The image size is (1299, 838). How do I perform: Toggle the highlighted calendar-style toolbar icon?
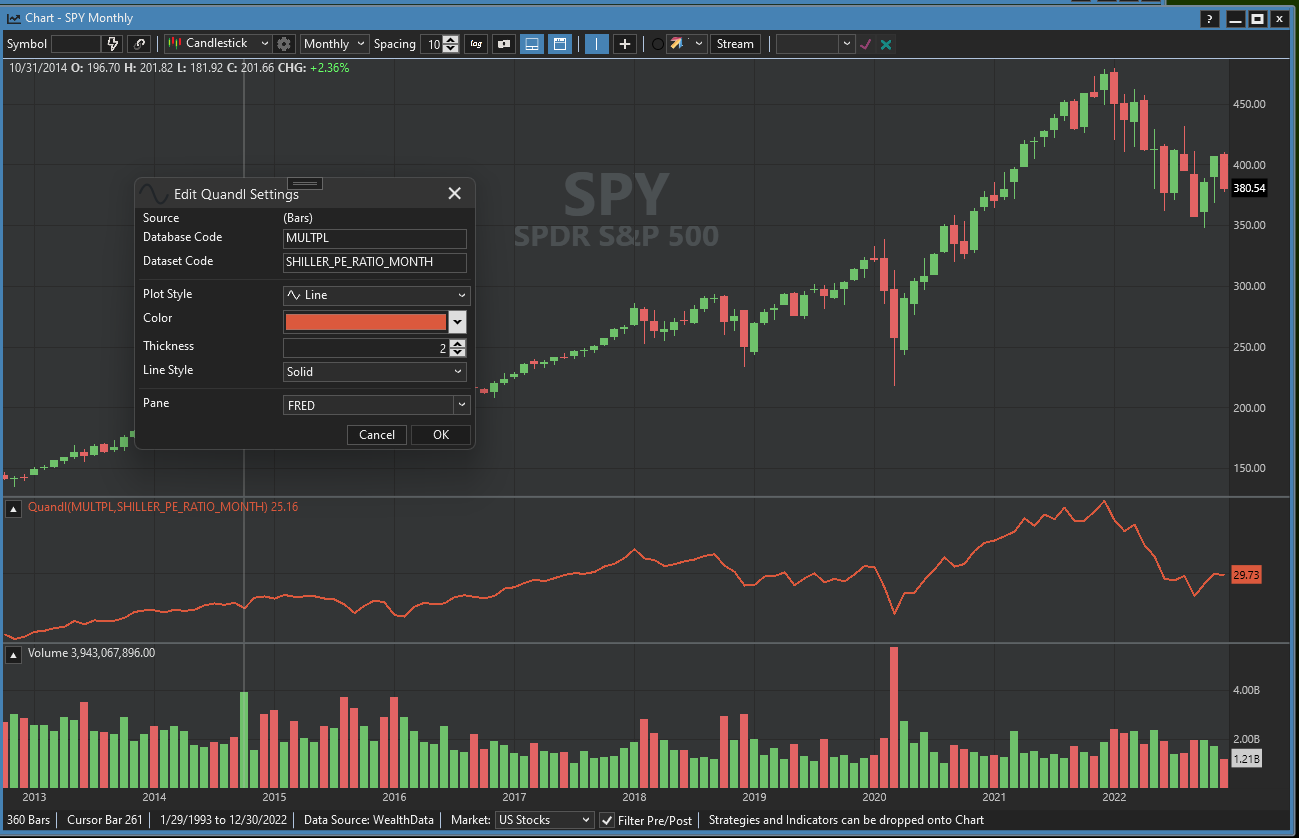pos(560,44)
